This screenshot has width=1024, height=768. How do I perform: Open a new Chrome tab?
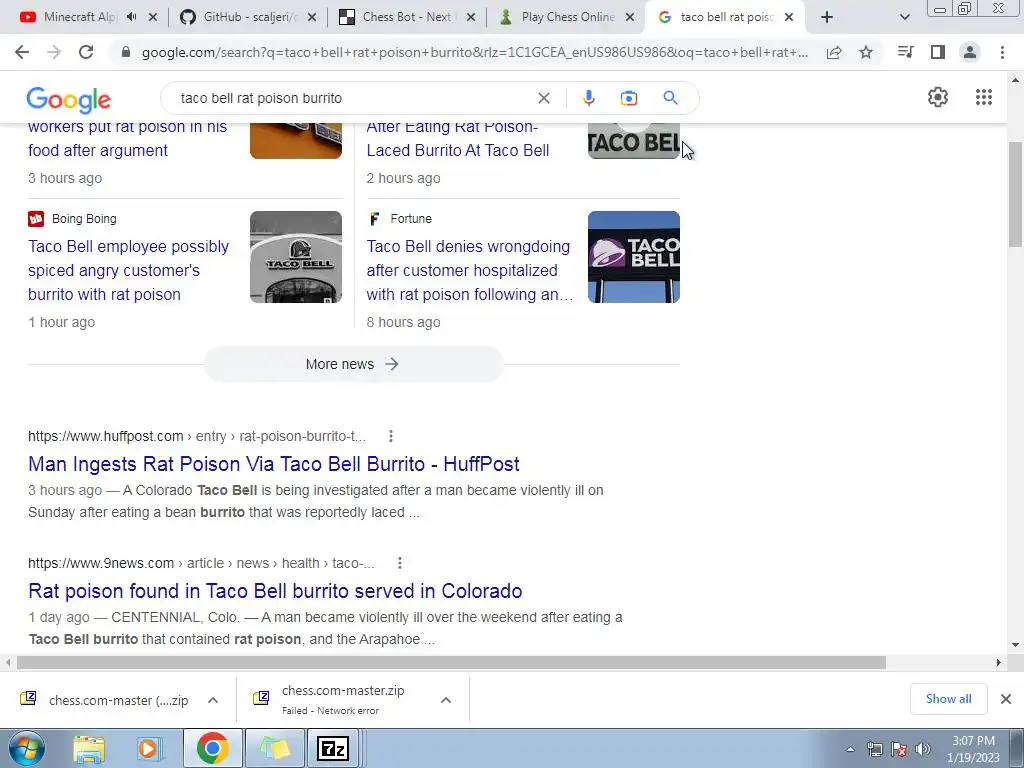tap(827, 17)
